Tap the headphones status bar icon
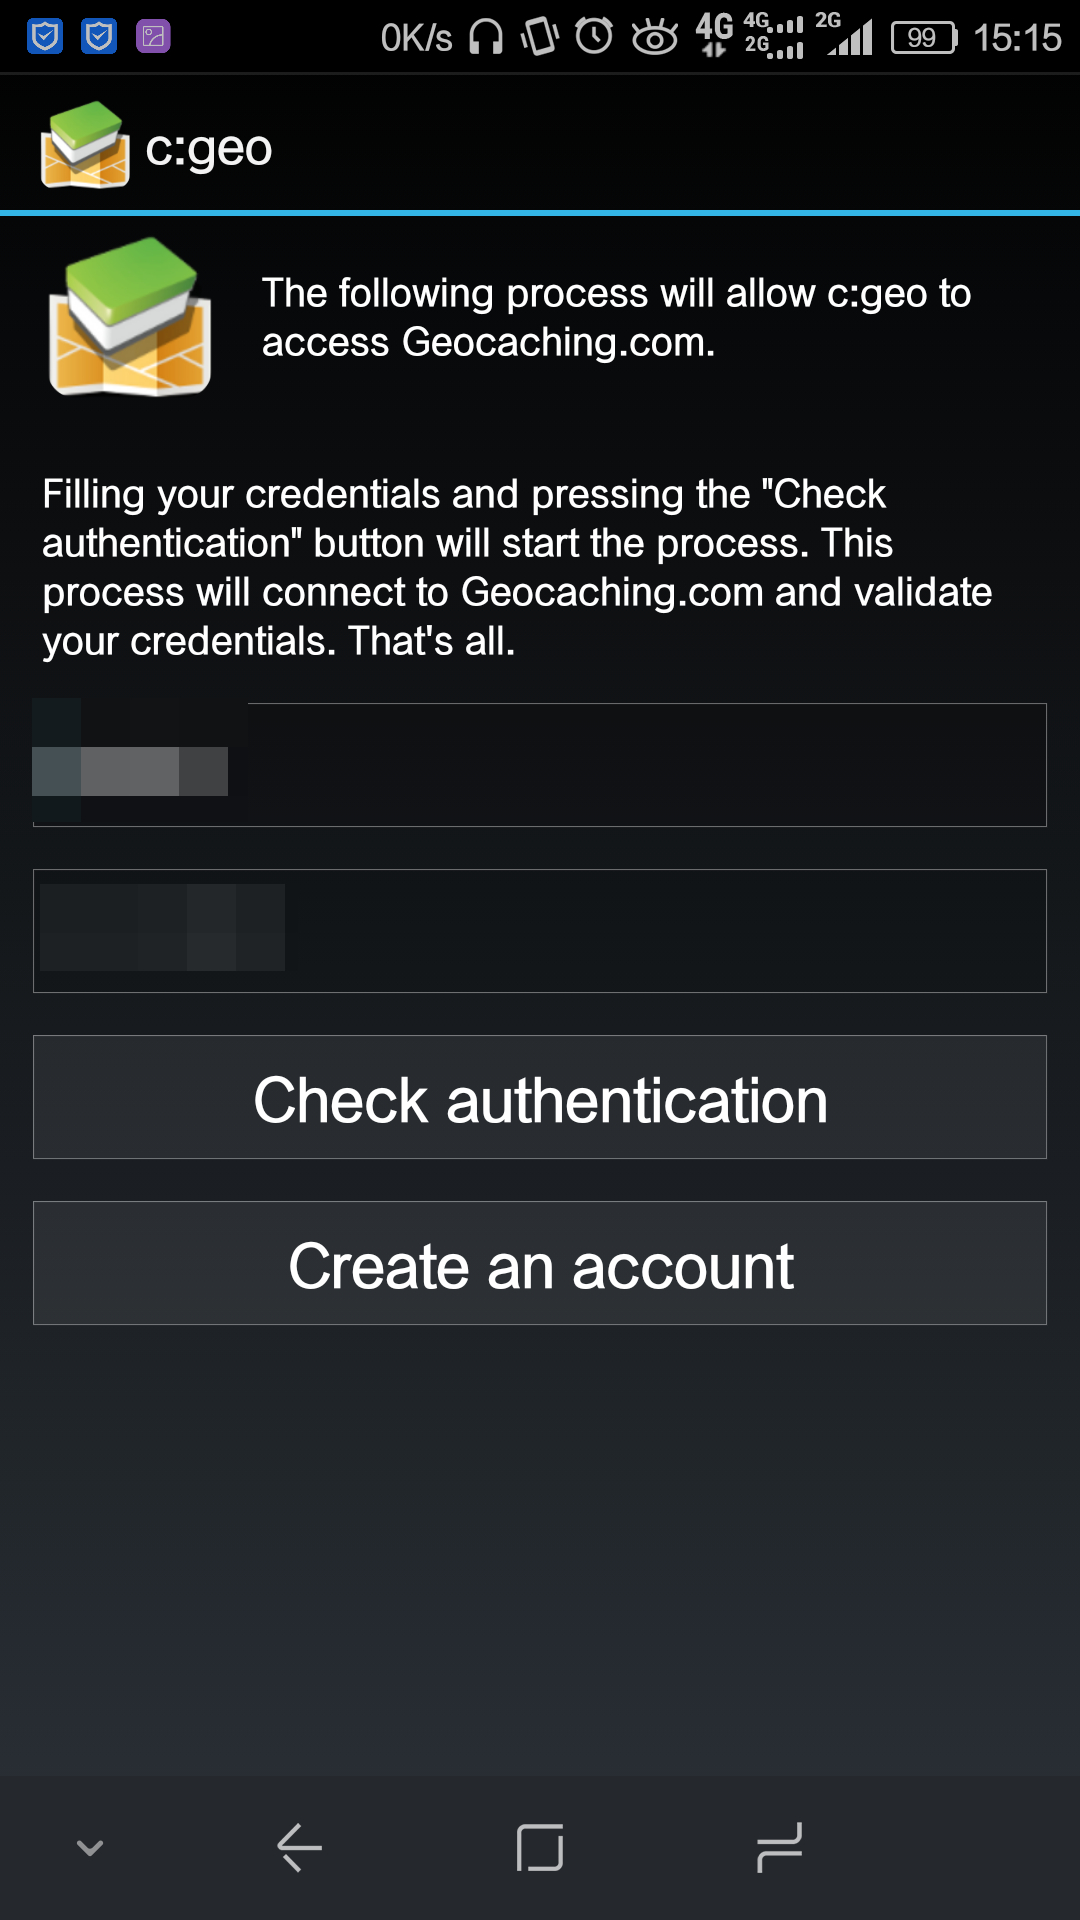The height and width of the screenshot is (1920, 1080). tap(486, 38)
